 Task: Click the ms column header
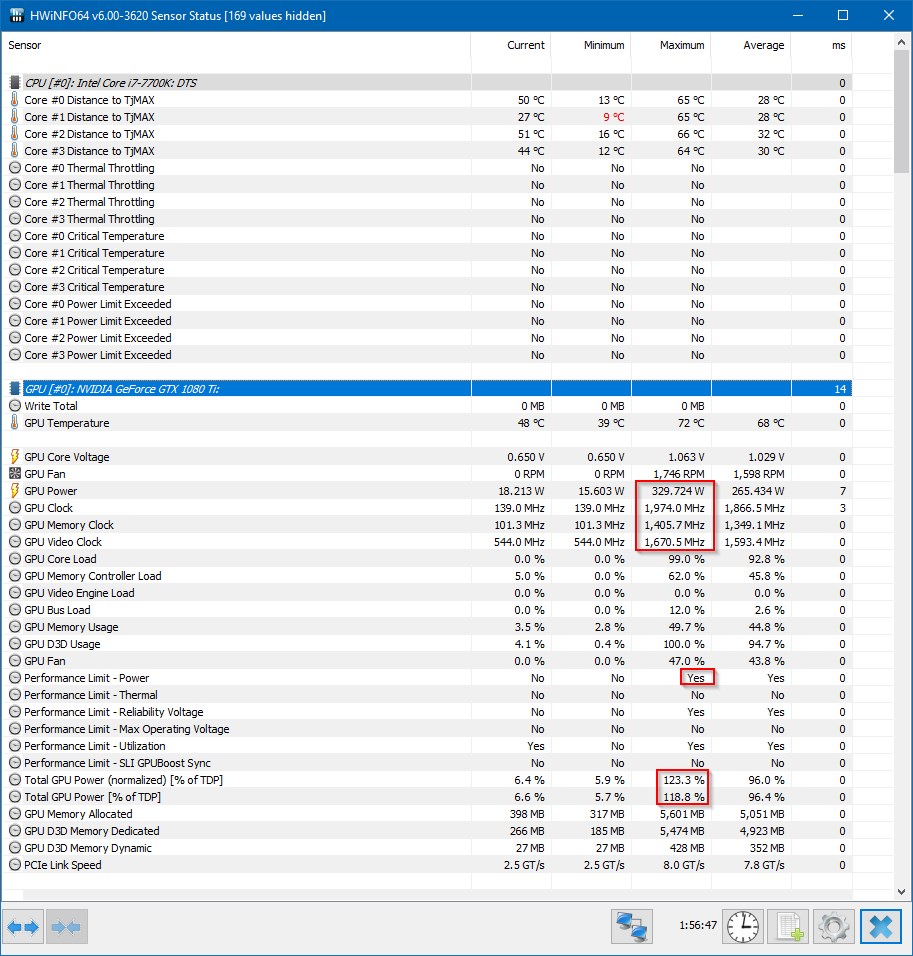821,45
